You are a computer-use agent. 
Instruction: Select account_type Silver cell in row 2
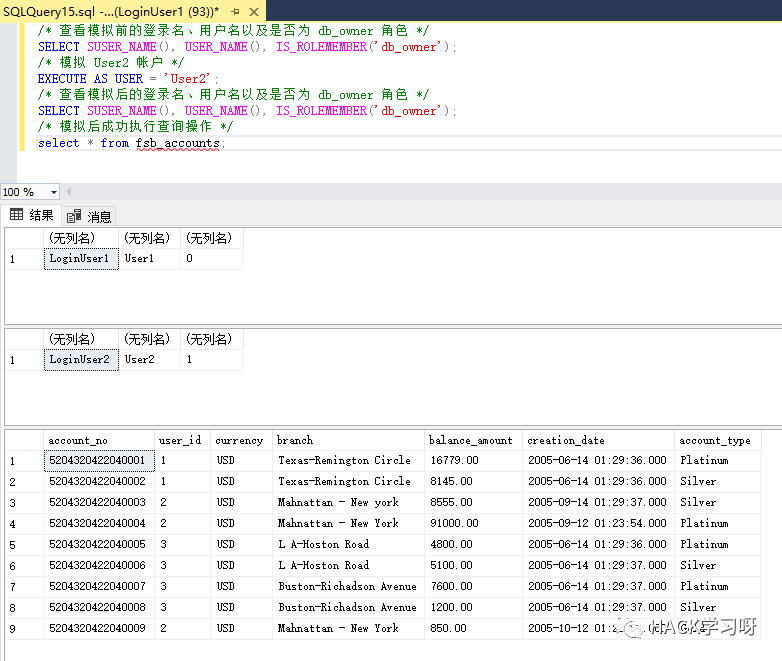pos(718,481)
